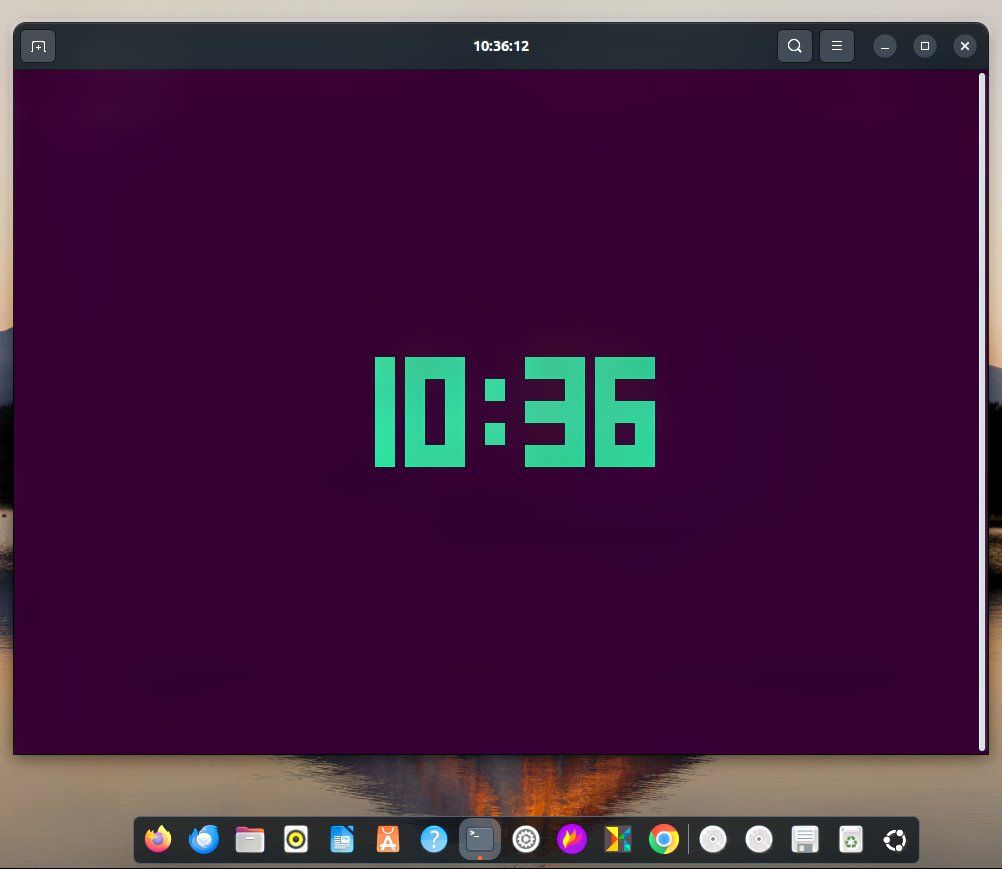
Task: Open Thunderbird mail from the dock
Action: click(x=204, y=840)
